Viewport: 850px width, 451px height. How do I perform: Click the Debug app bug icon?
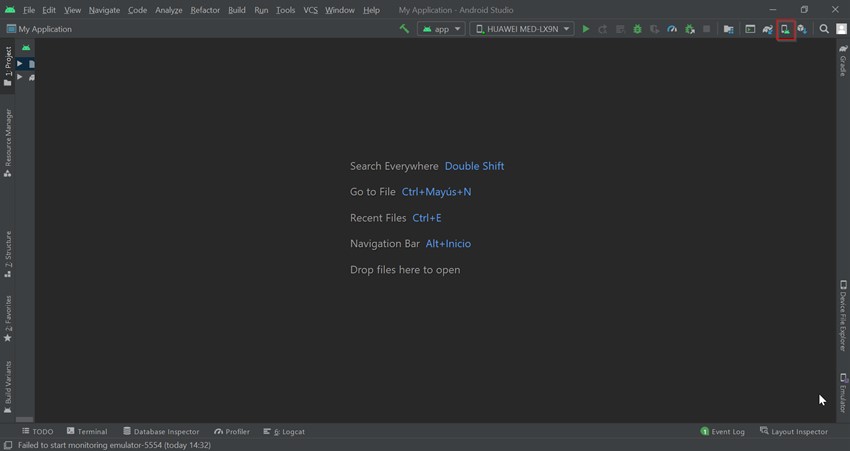pyautogui.click(x=637, y=29)
